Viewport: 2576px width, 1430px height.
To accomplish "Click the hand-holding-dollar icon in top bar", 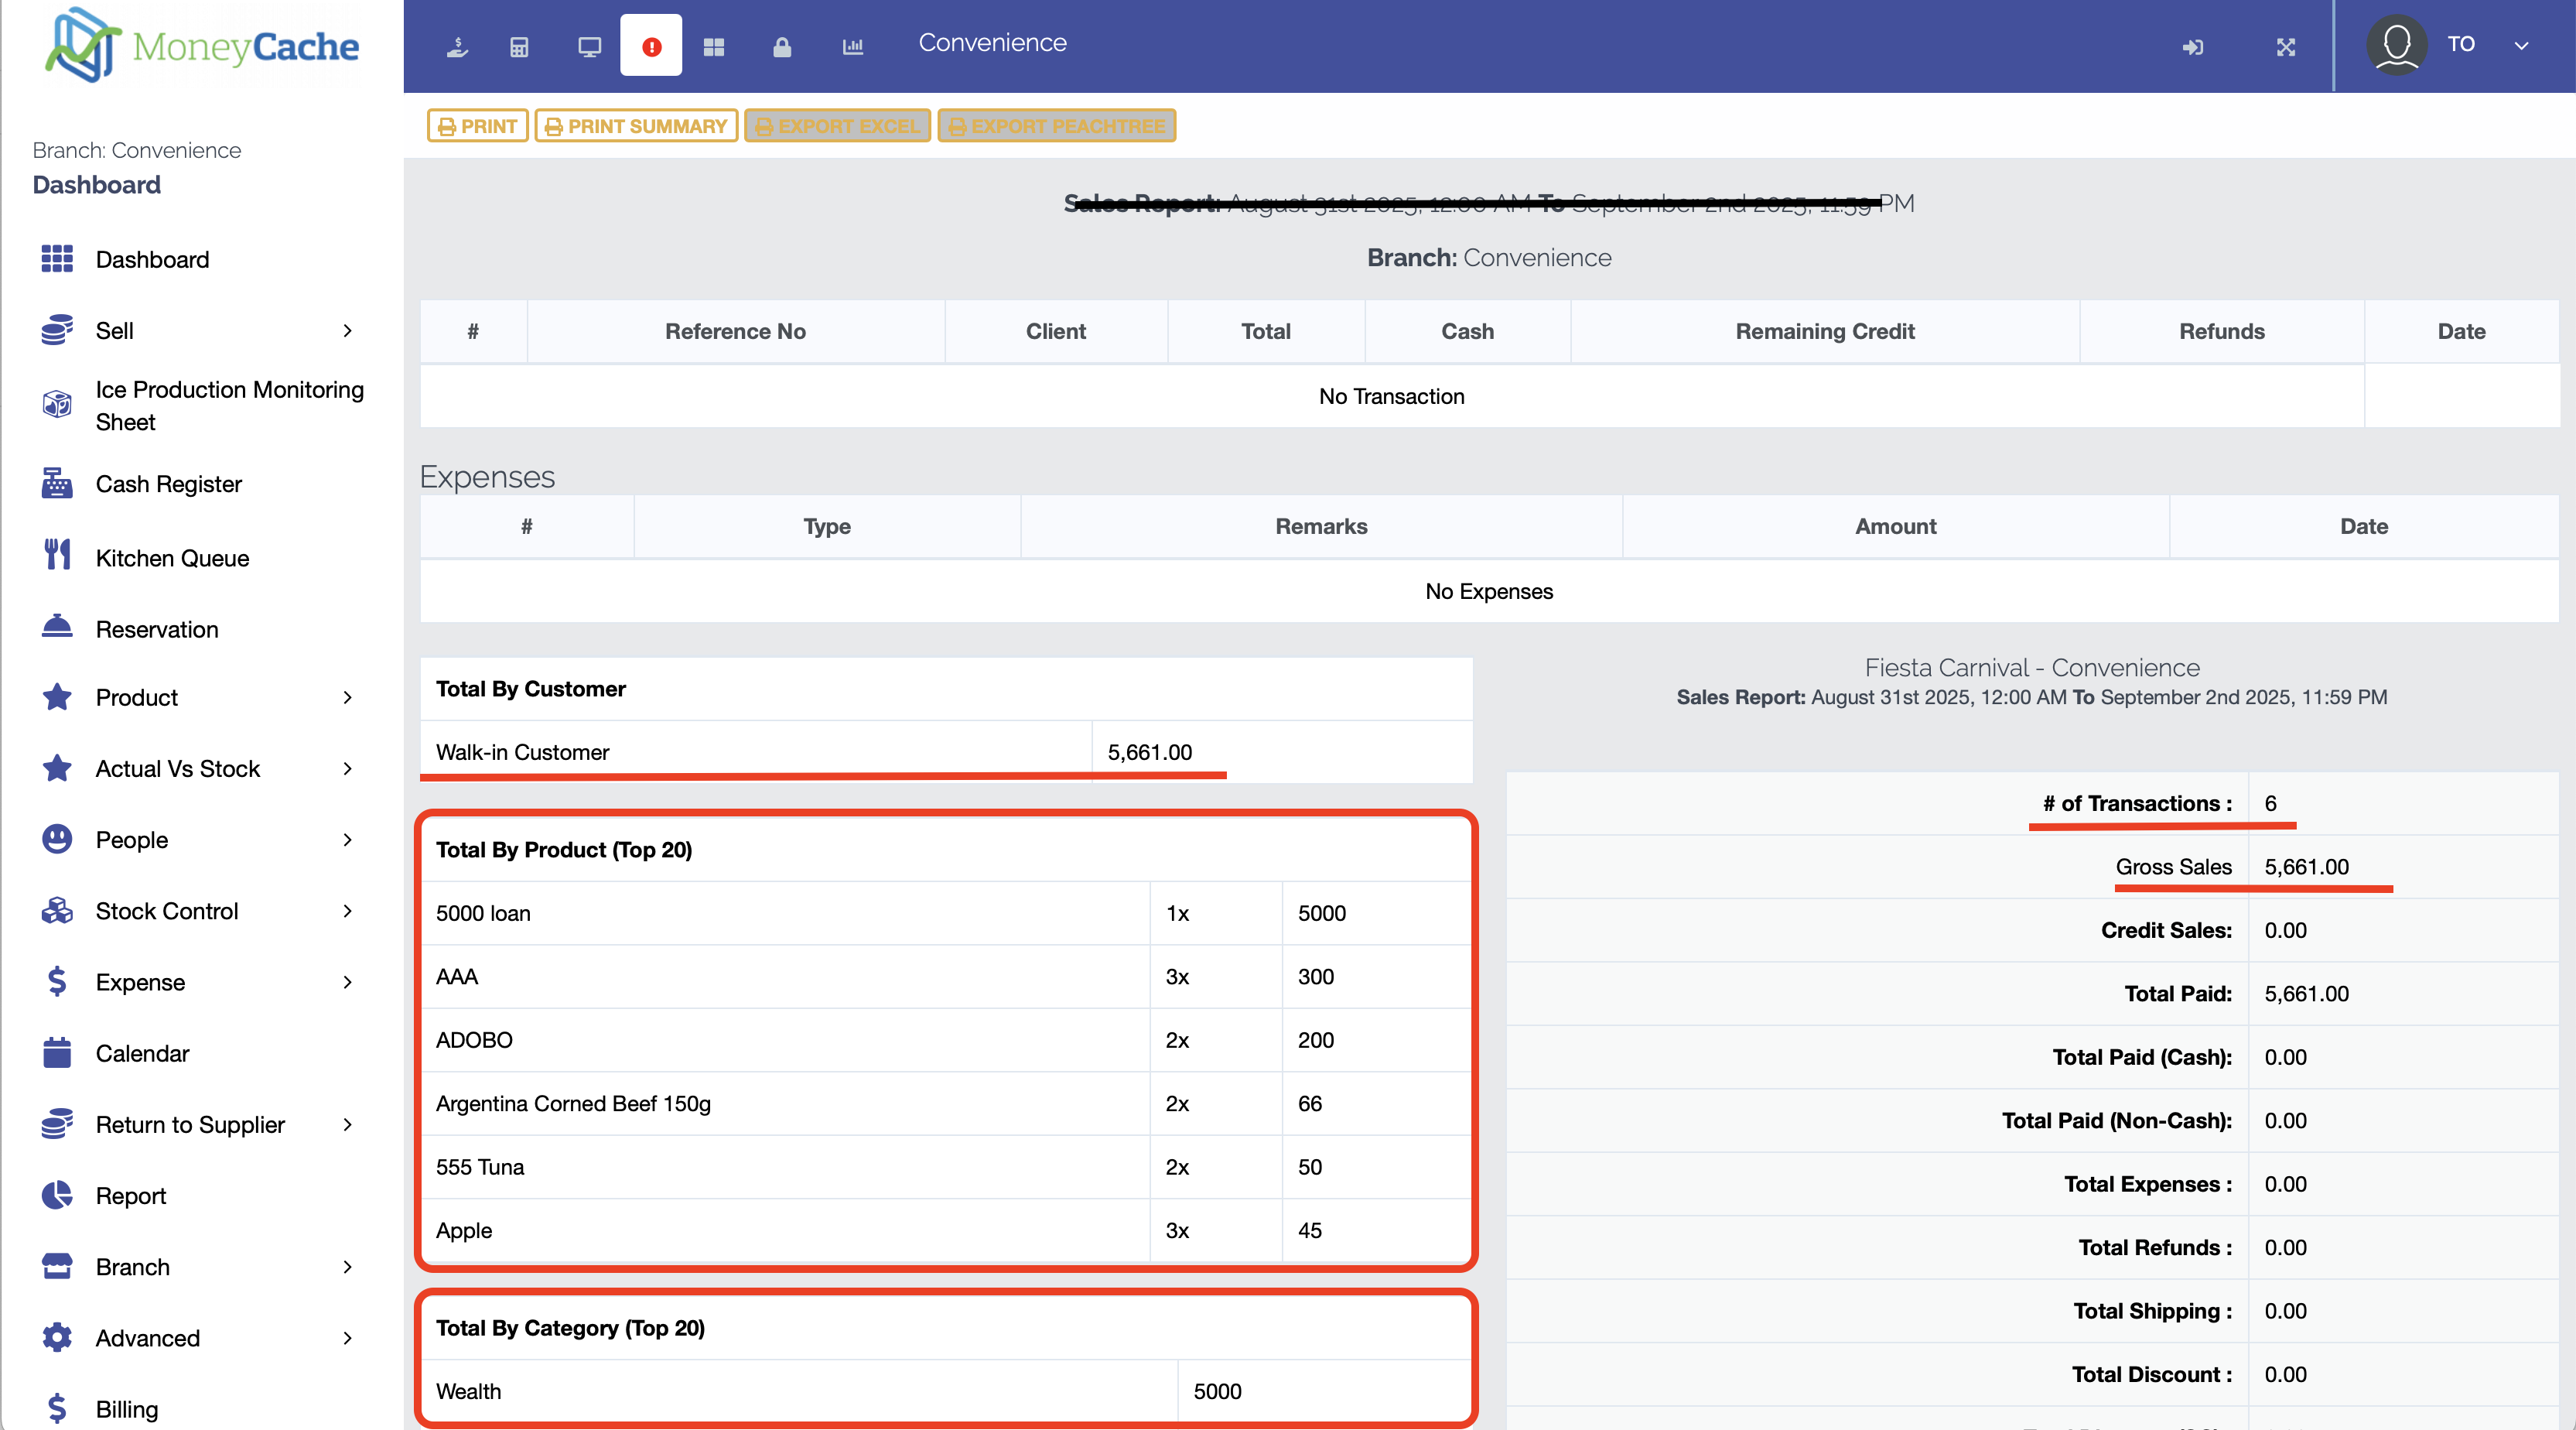I will pos(457,46).
